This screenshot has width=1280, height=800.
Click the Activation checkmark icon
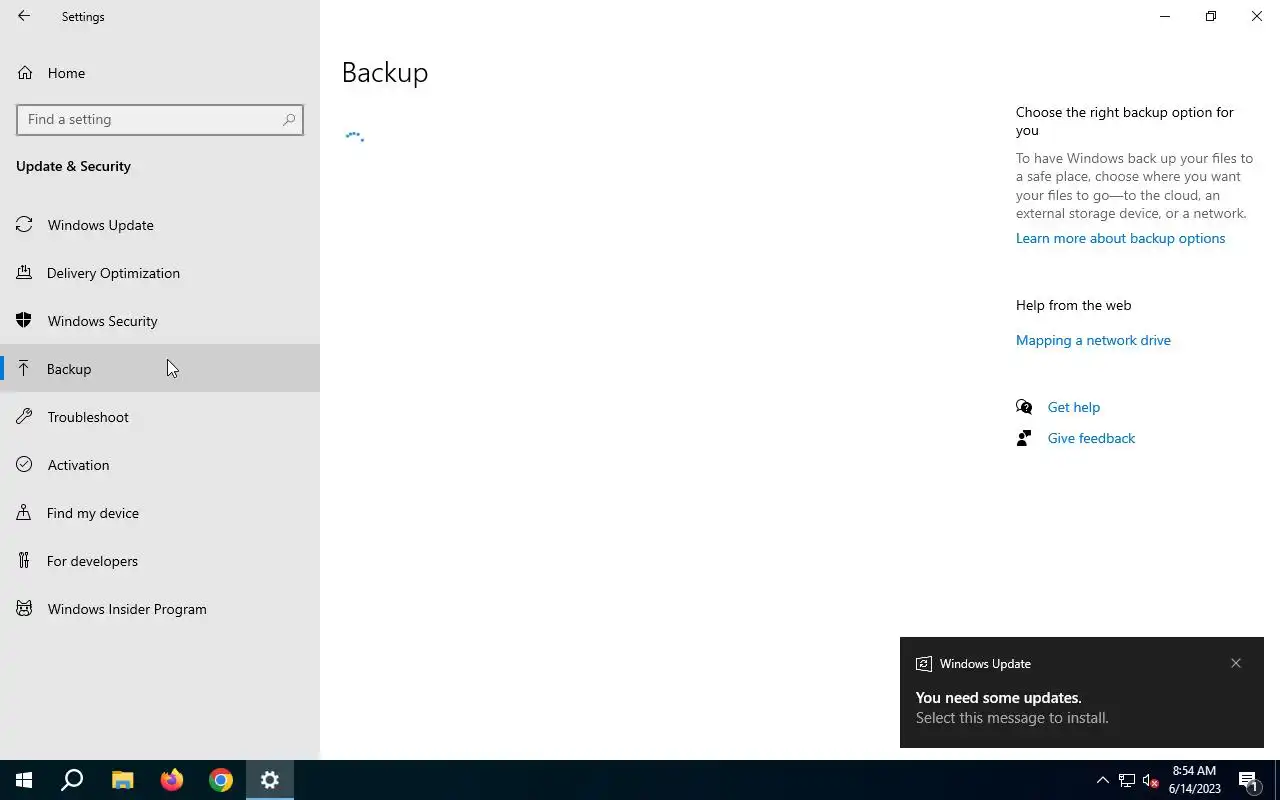coord(24,465)
